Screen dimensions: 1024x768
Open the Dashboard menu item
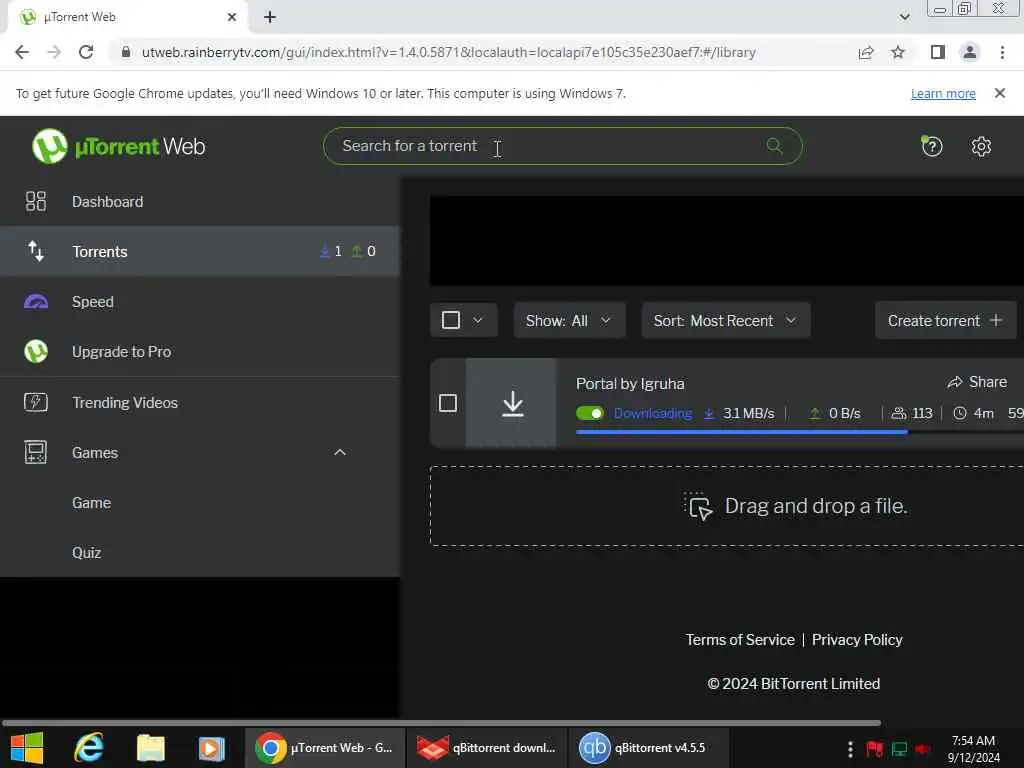(x=200, y=201)
